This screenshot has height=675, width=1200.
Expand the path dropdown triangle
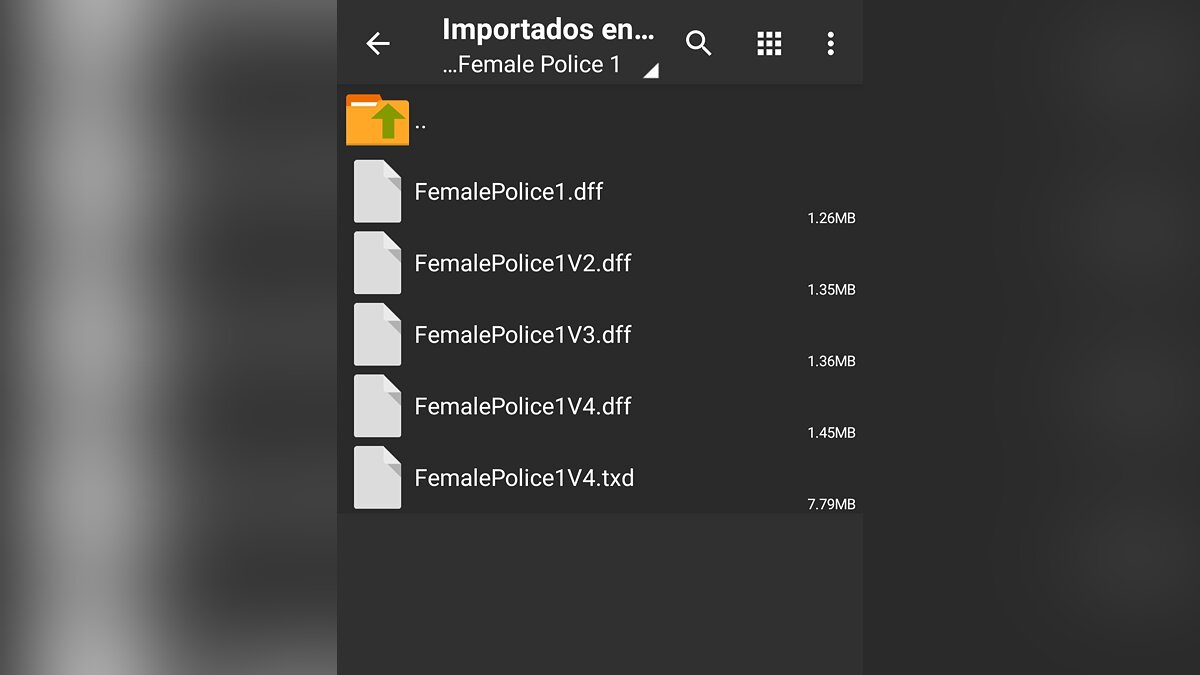651,70
